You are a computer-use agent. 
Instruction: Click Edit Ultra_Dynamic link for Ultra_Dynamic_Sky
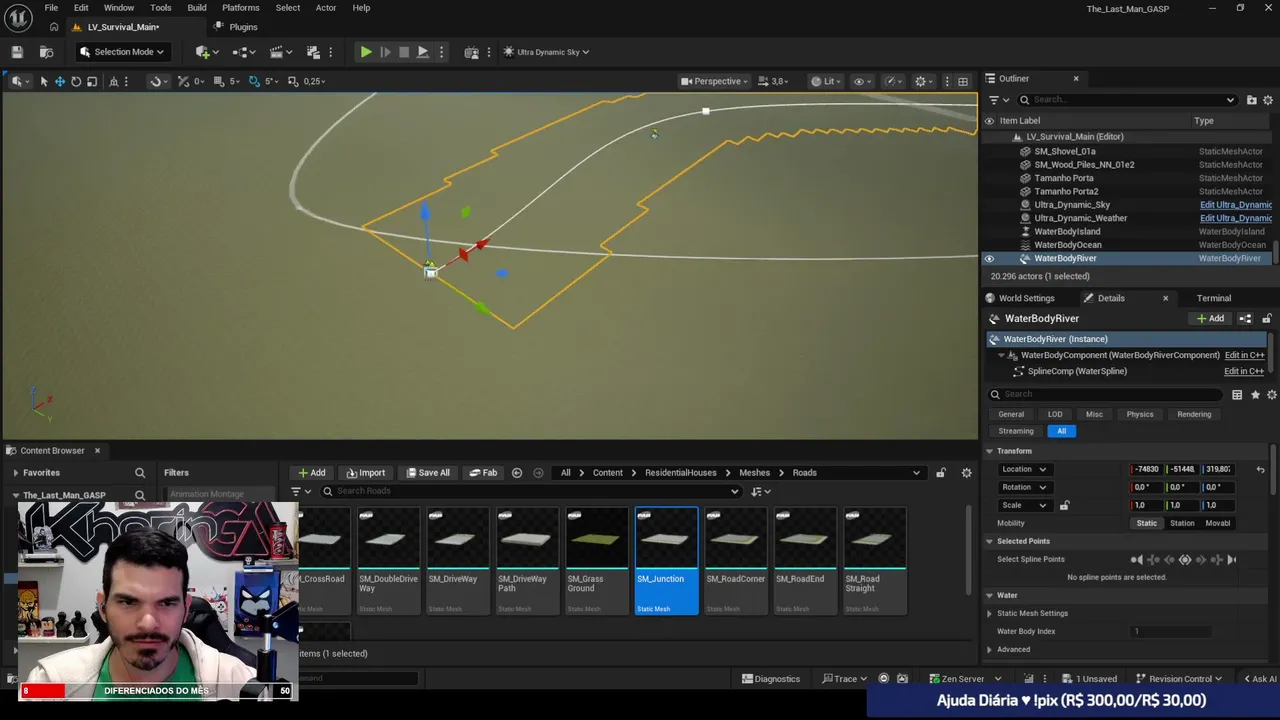tap(1236, 205)
